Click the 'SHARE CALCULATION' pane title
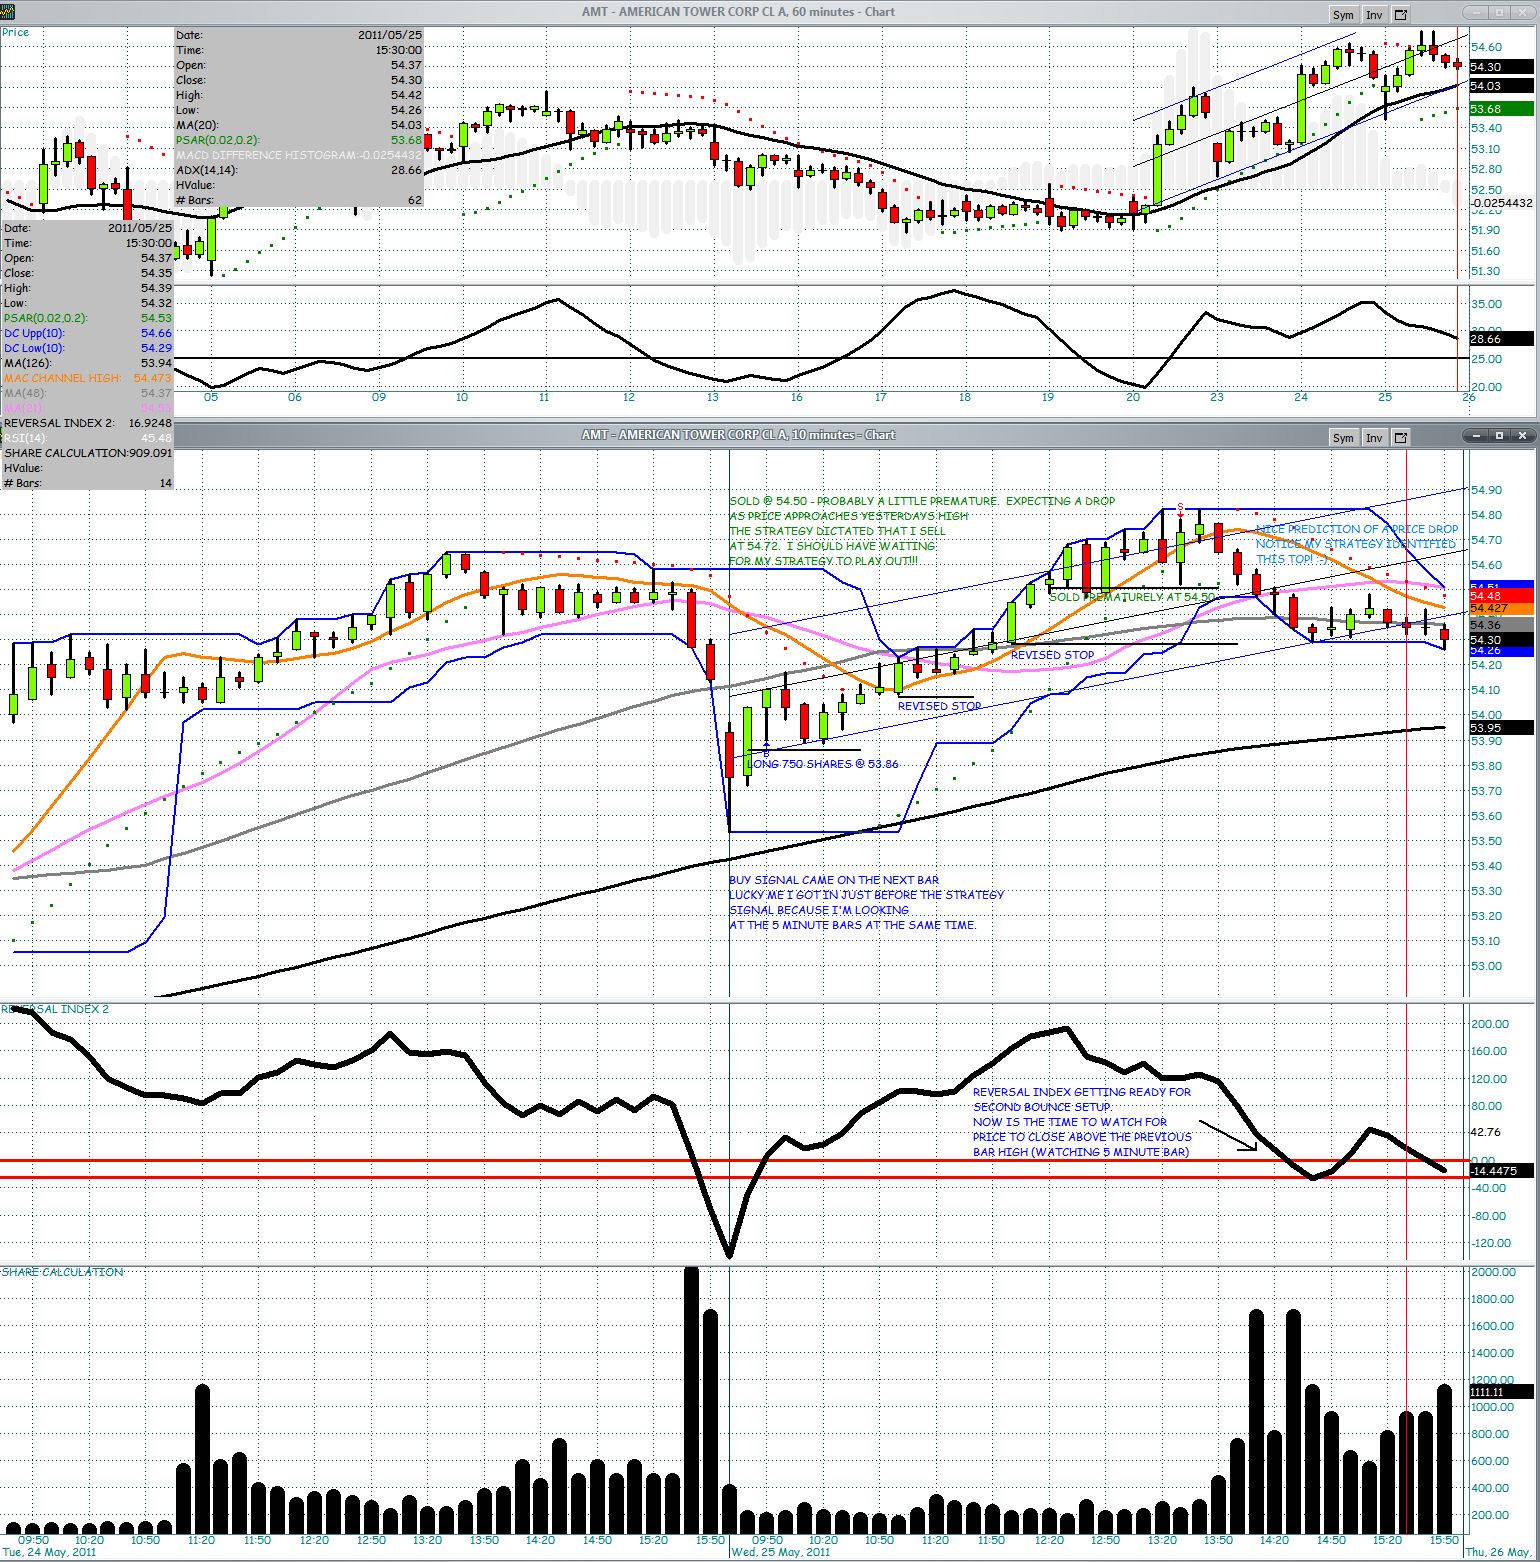Screen dimensions: 1540x1562 tap(62, 1272)
